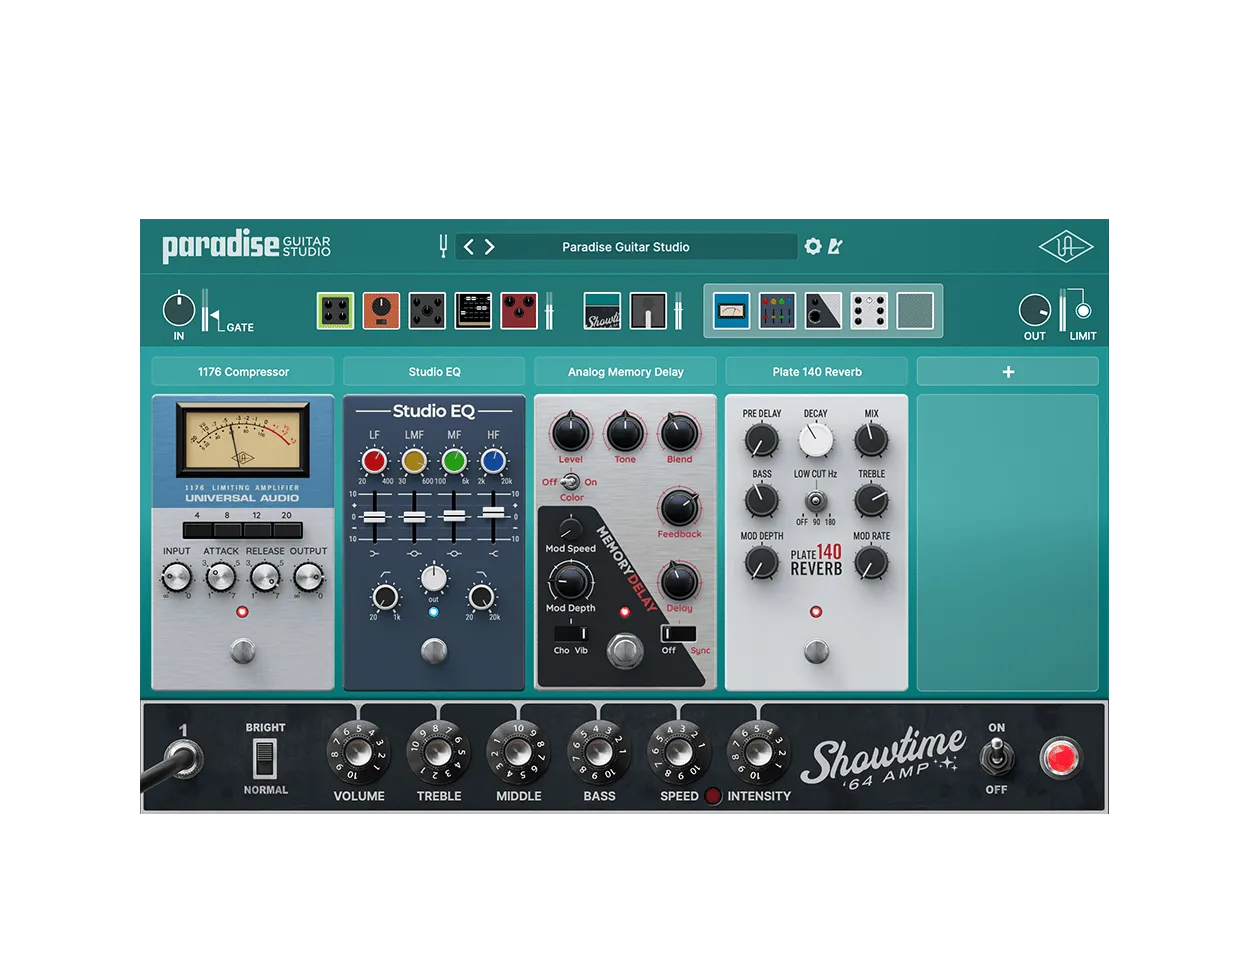Select 1176 ratio button 8
1248x980 pixels.
pyautogui.click(x=228, y=530)
